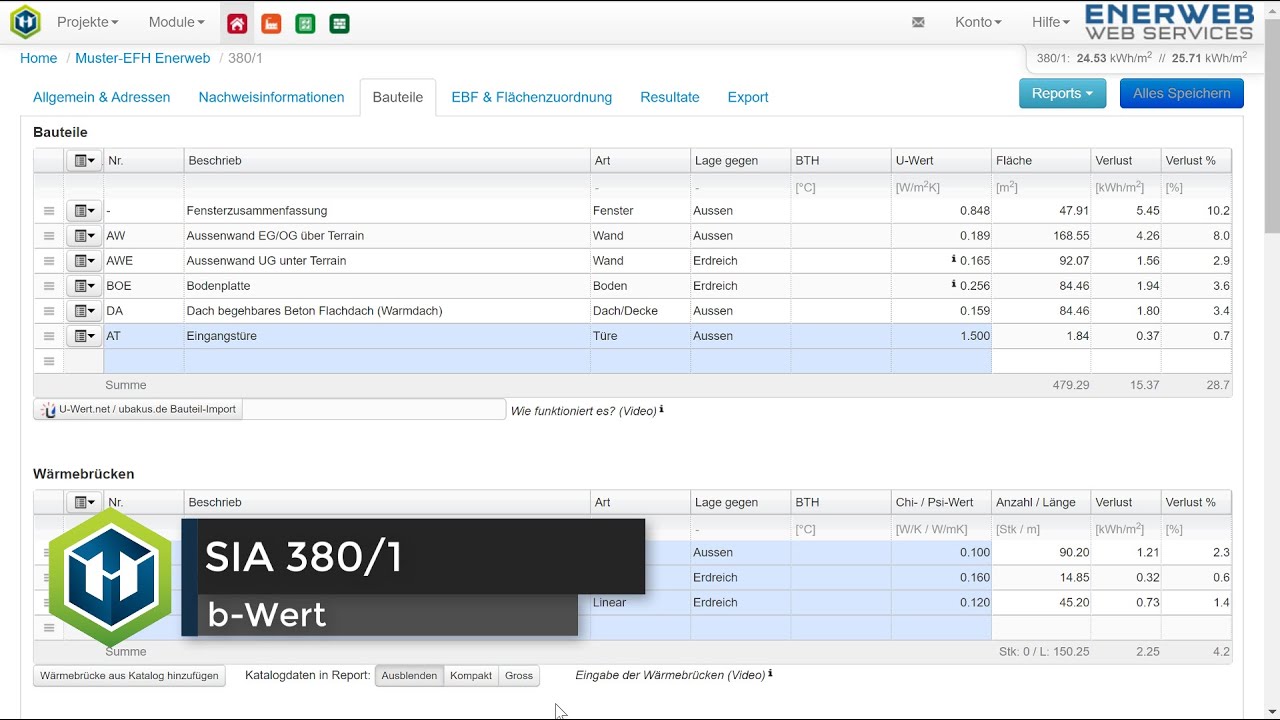The width and height of the screenshot is (1280, 720).
Task: Open the red home module icon
Action: [236, 23]
